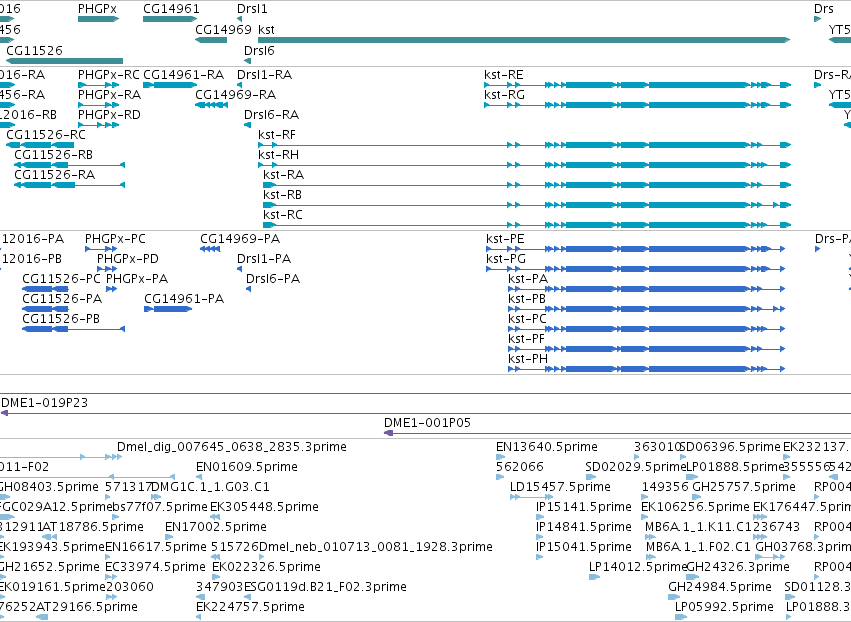Select the GH25757.5prime EST label

[x=744, y=487]
